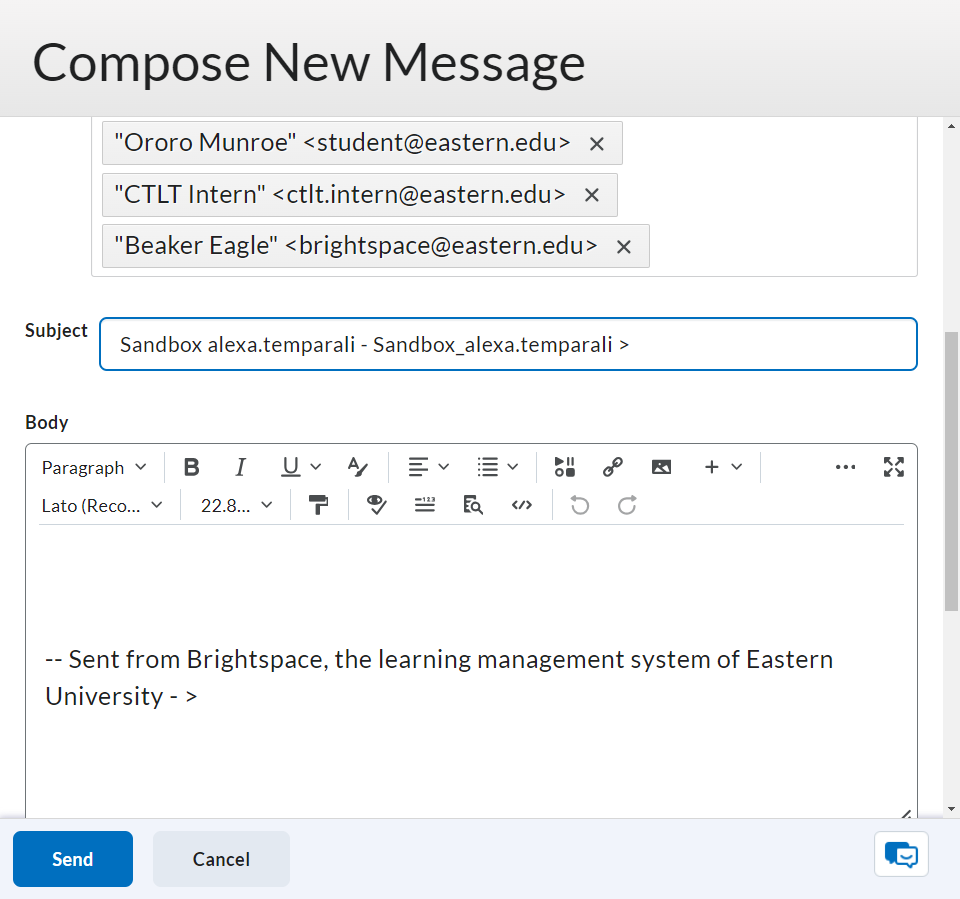Viewport: 960px width, 899px height.
Task: Click the undo icon
Action: (579, 506)
